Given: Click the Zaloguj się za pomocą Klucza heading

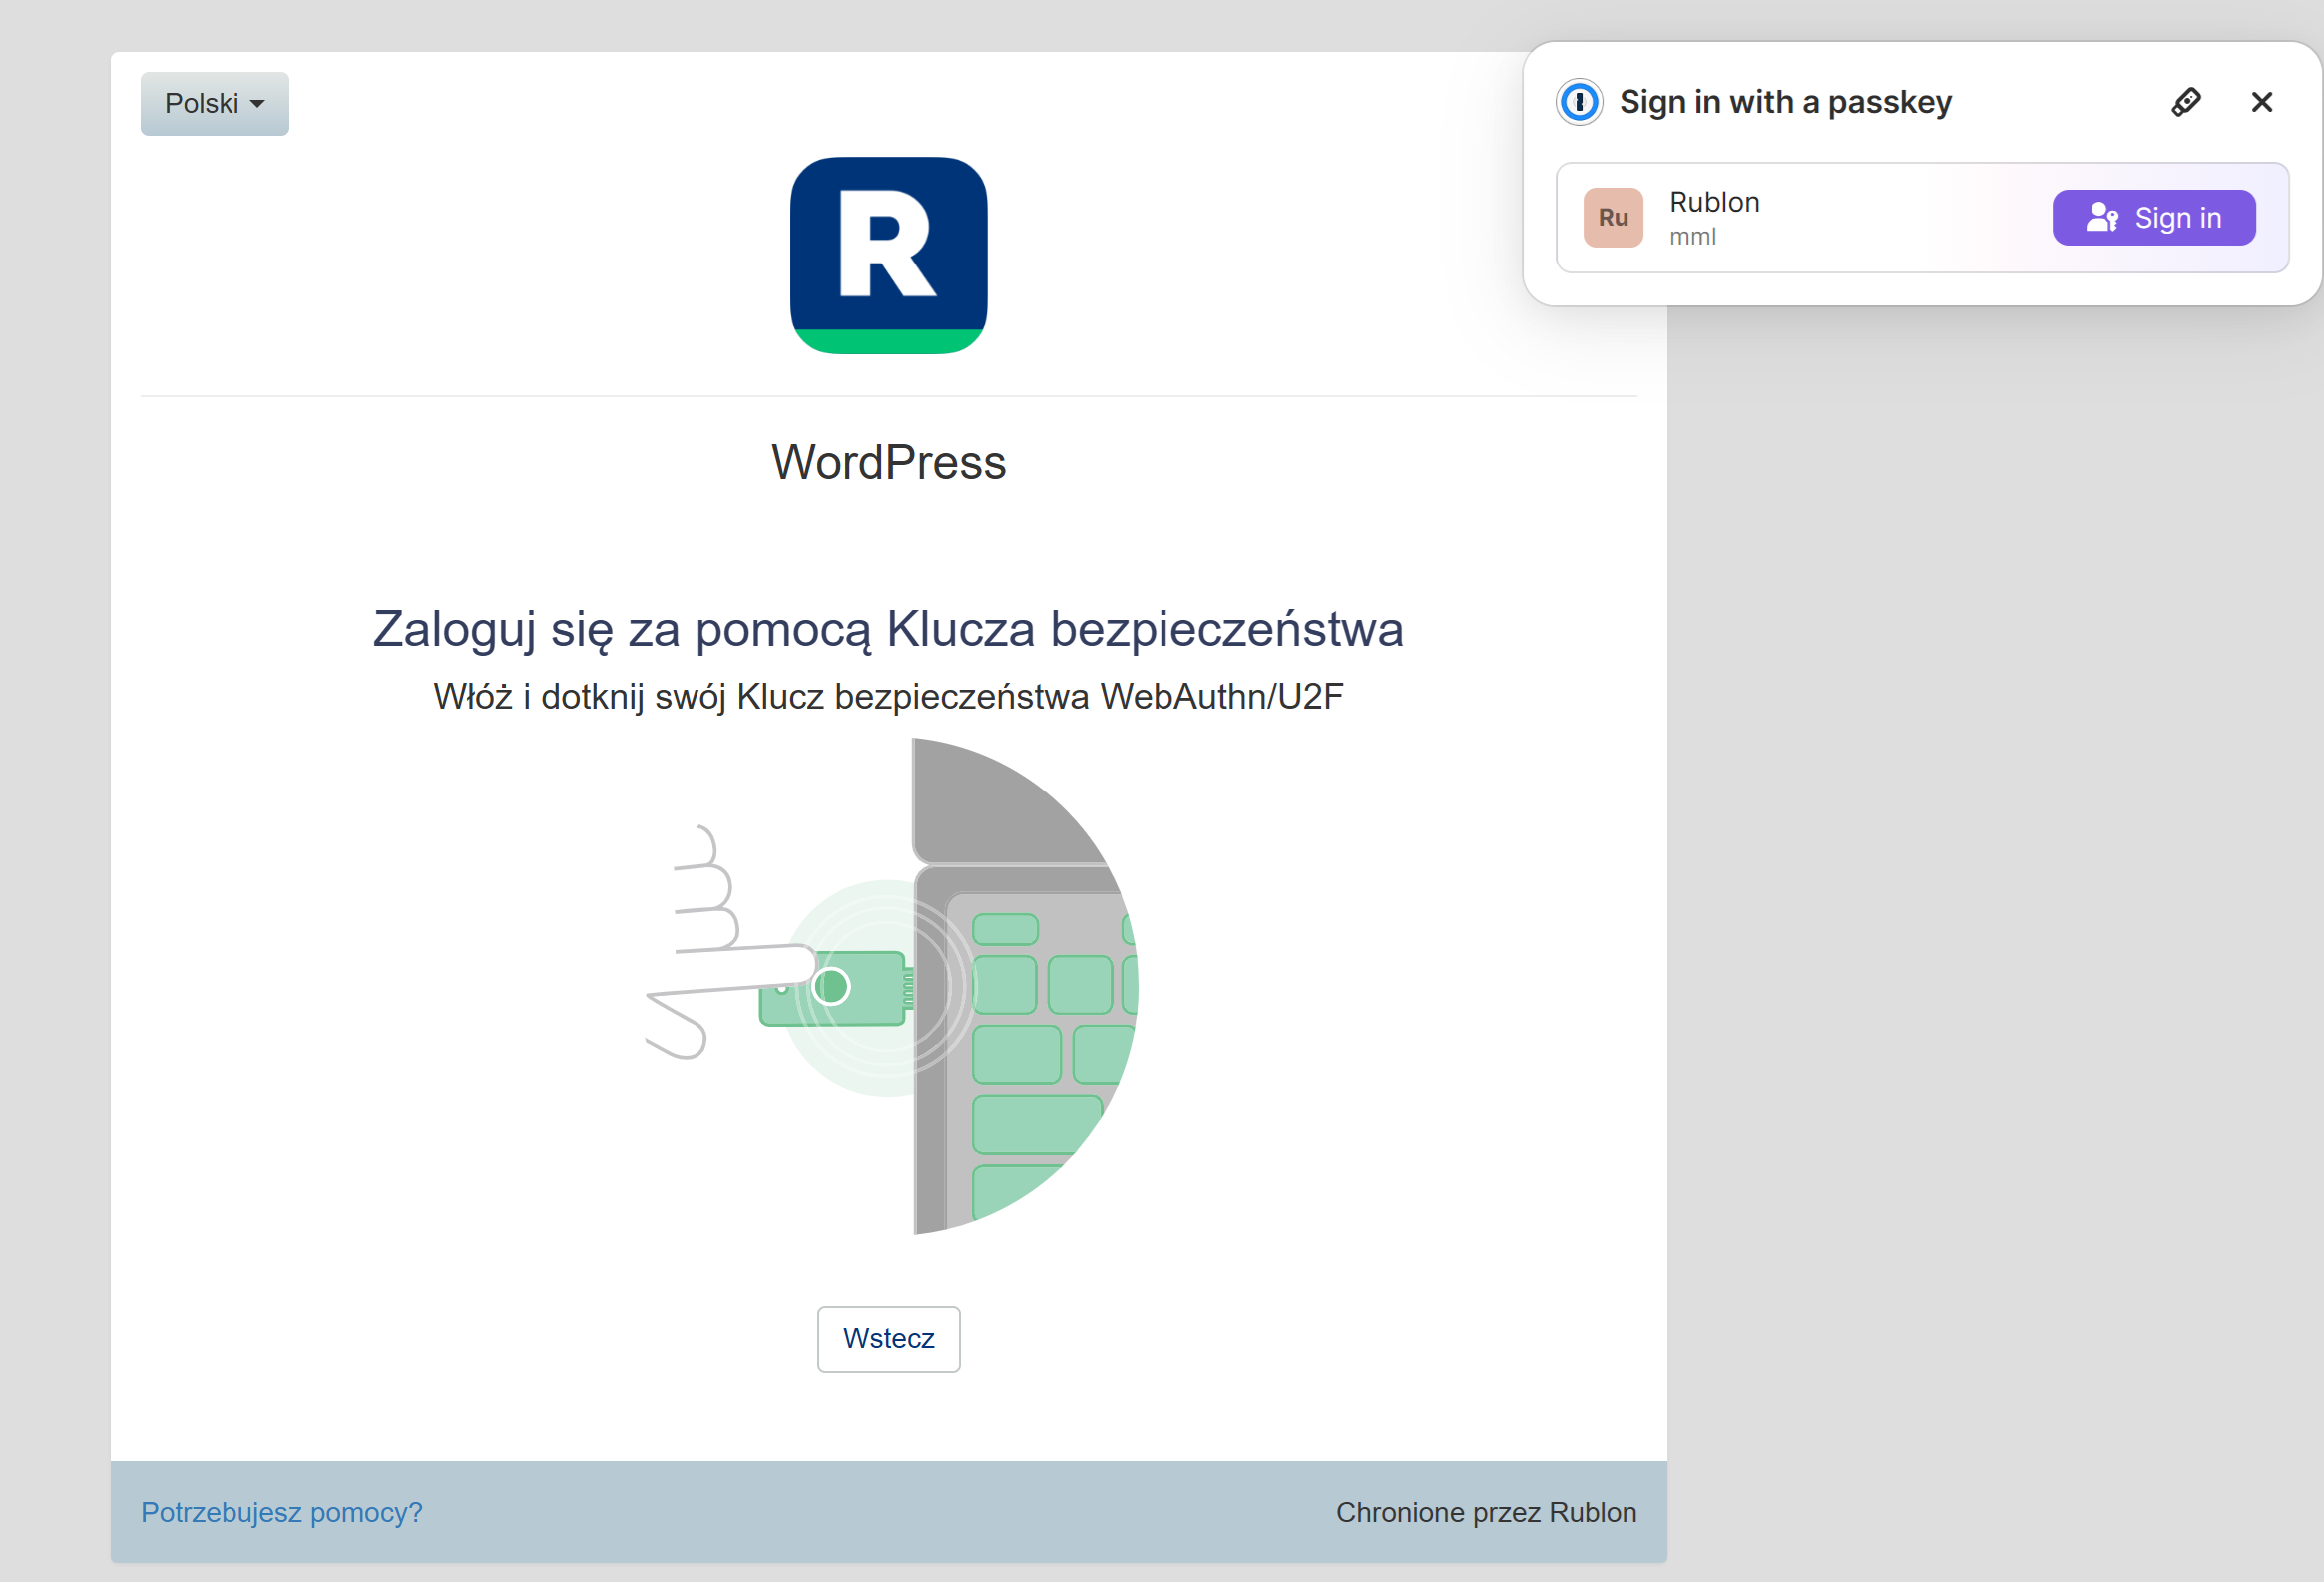Looking at the screenshot, I should (888, 629).
